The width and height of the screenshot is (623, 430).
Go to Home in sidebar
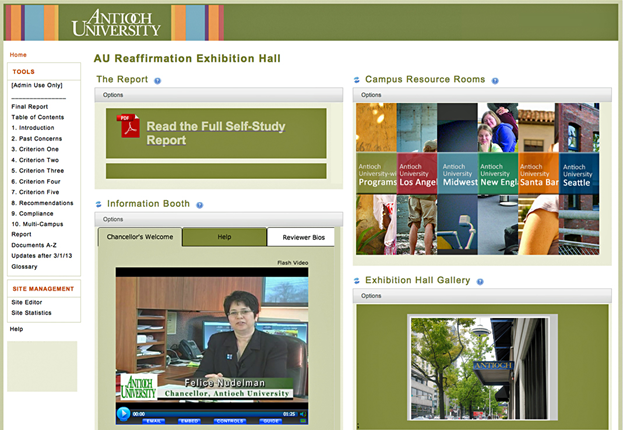click(18, 55)
